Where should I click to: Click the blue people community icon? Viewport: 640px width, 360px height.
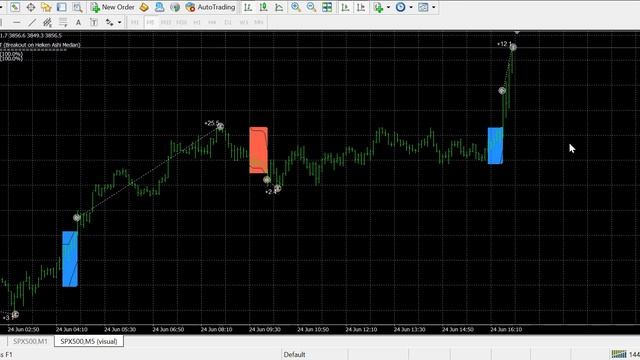pyautogui.click(x=159, y=7)
